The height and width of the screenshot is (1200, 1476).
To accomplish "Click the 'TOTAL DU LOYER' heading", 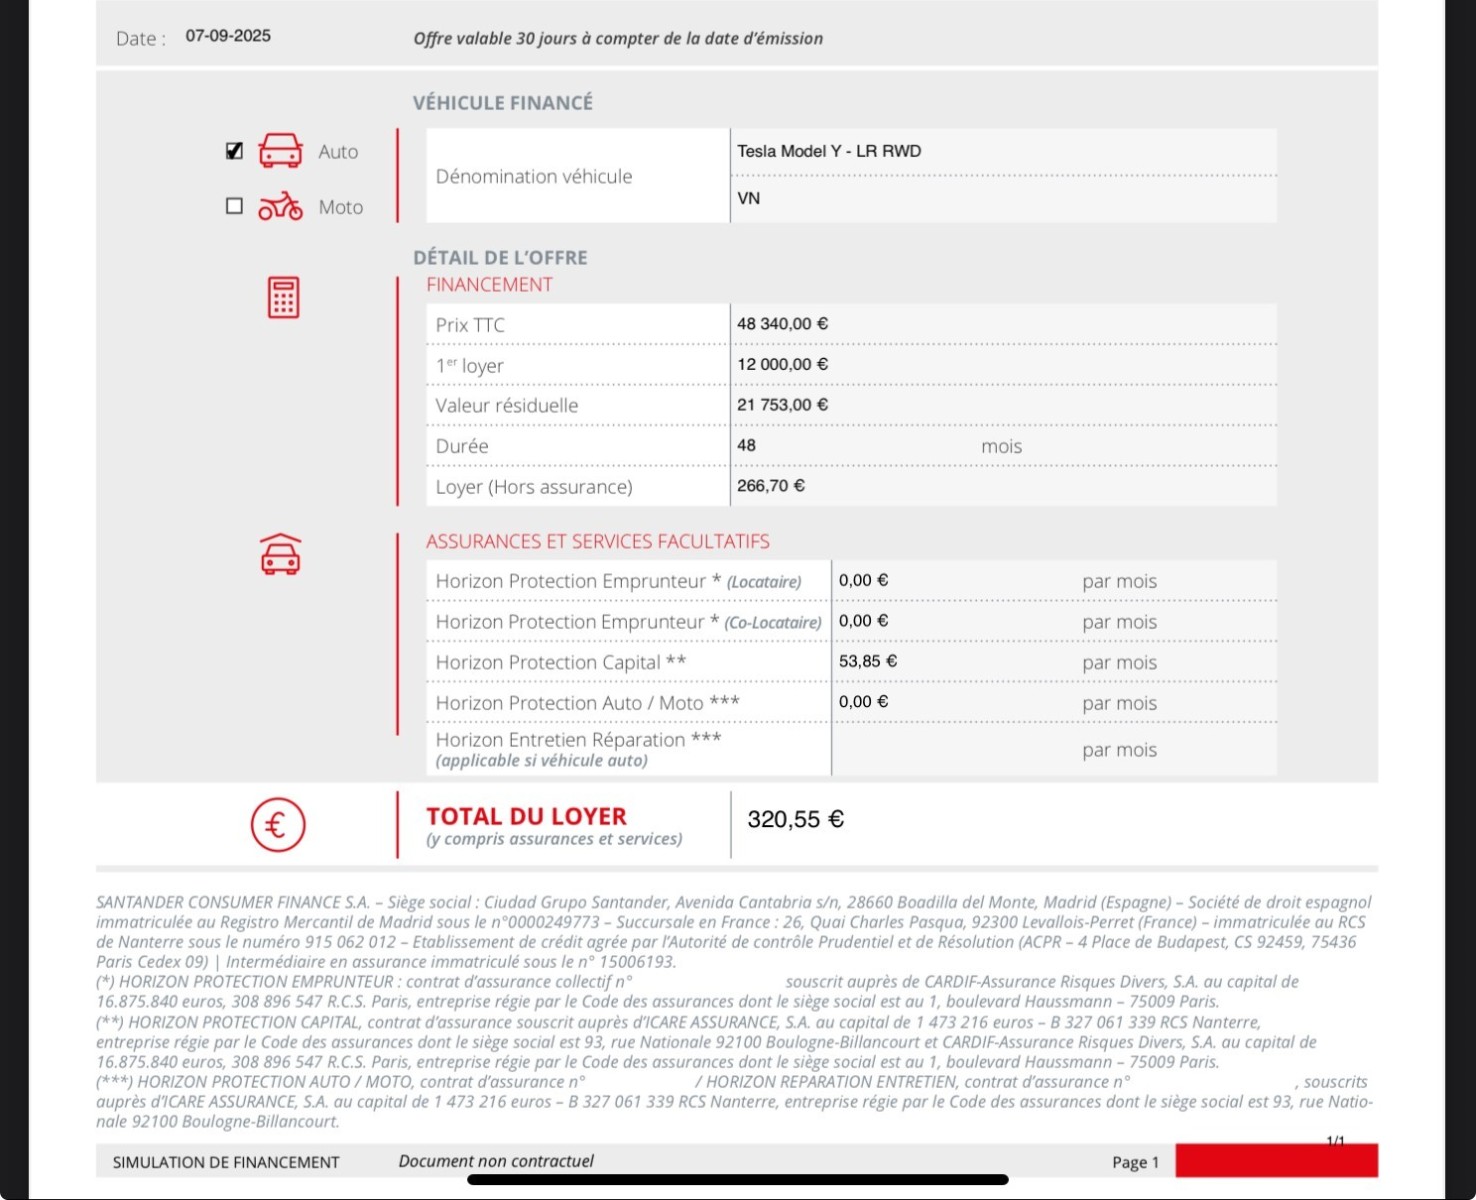I will tap(526, 817).
